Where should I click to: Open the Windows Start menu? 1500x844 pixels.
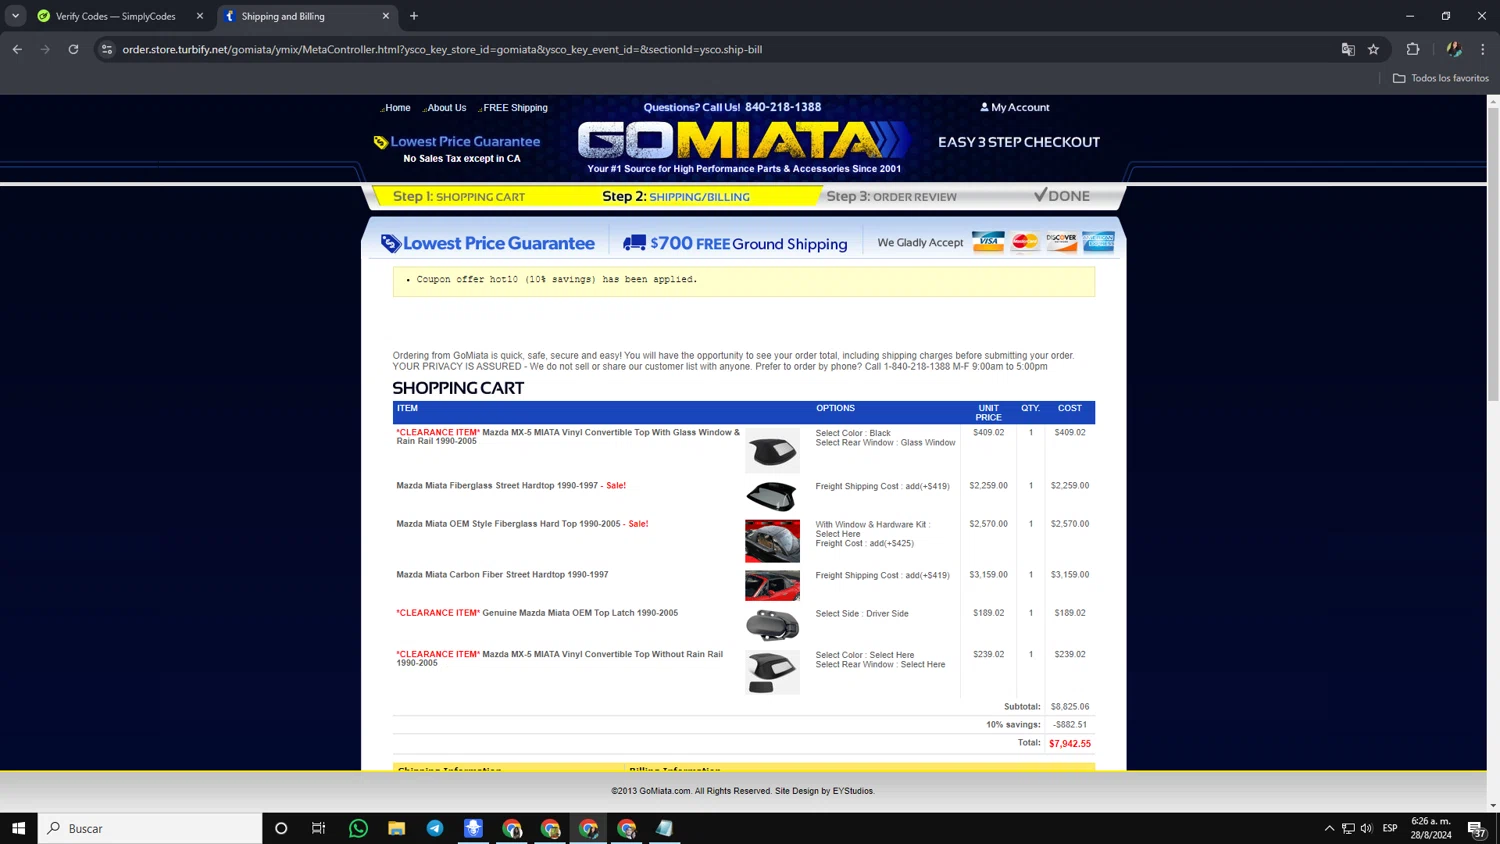(18, 828)
